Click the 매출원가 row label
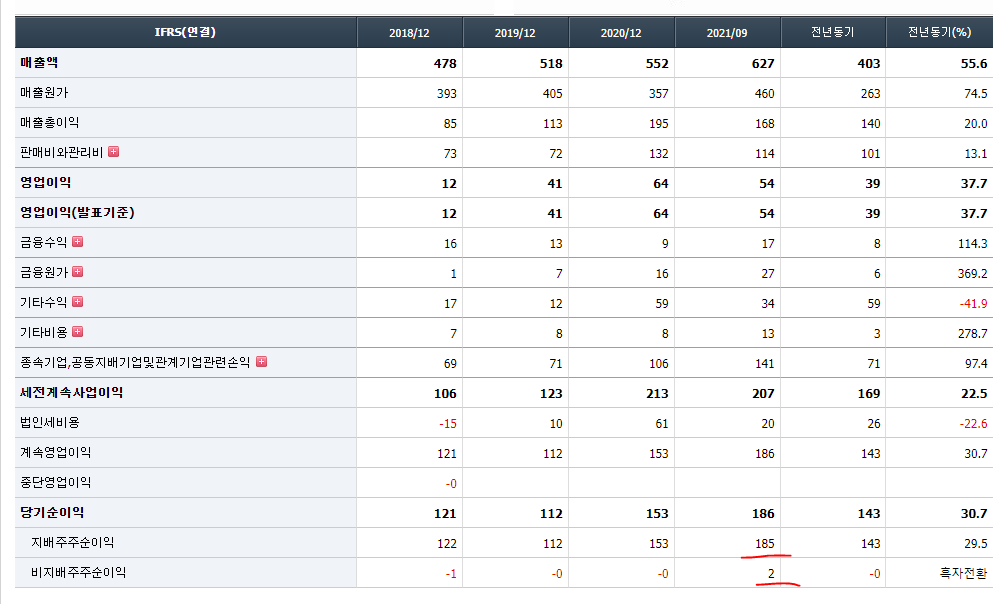Viewport: 997px width, 604px height. [44, 92]
